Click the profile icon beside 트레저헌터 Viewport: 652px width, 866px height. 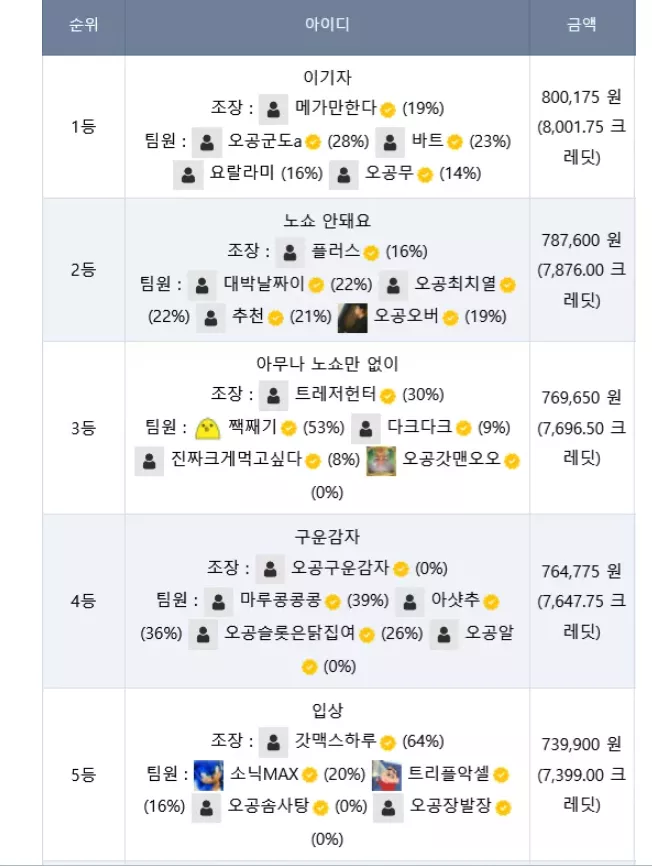273,395
